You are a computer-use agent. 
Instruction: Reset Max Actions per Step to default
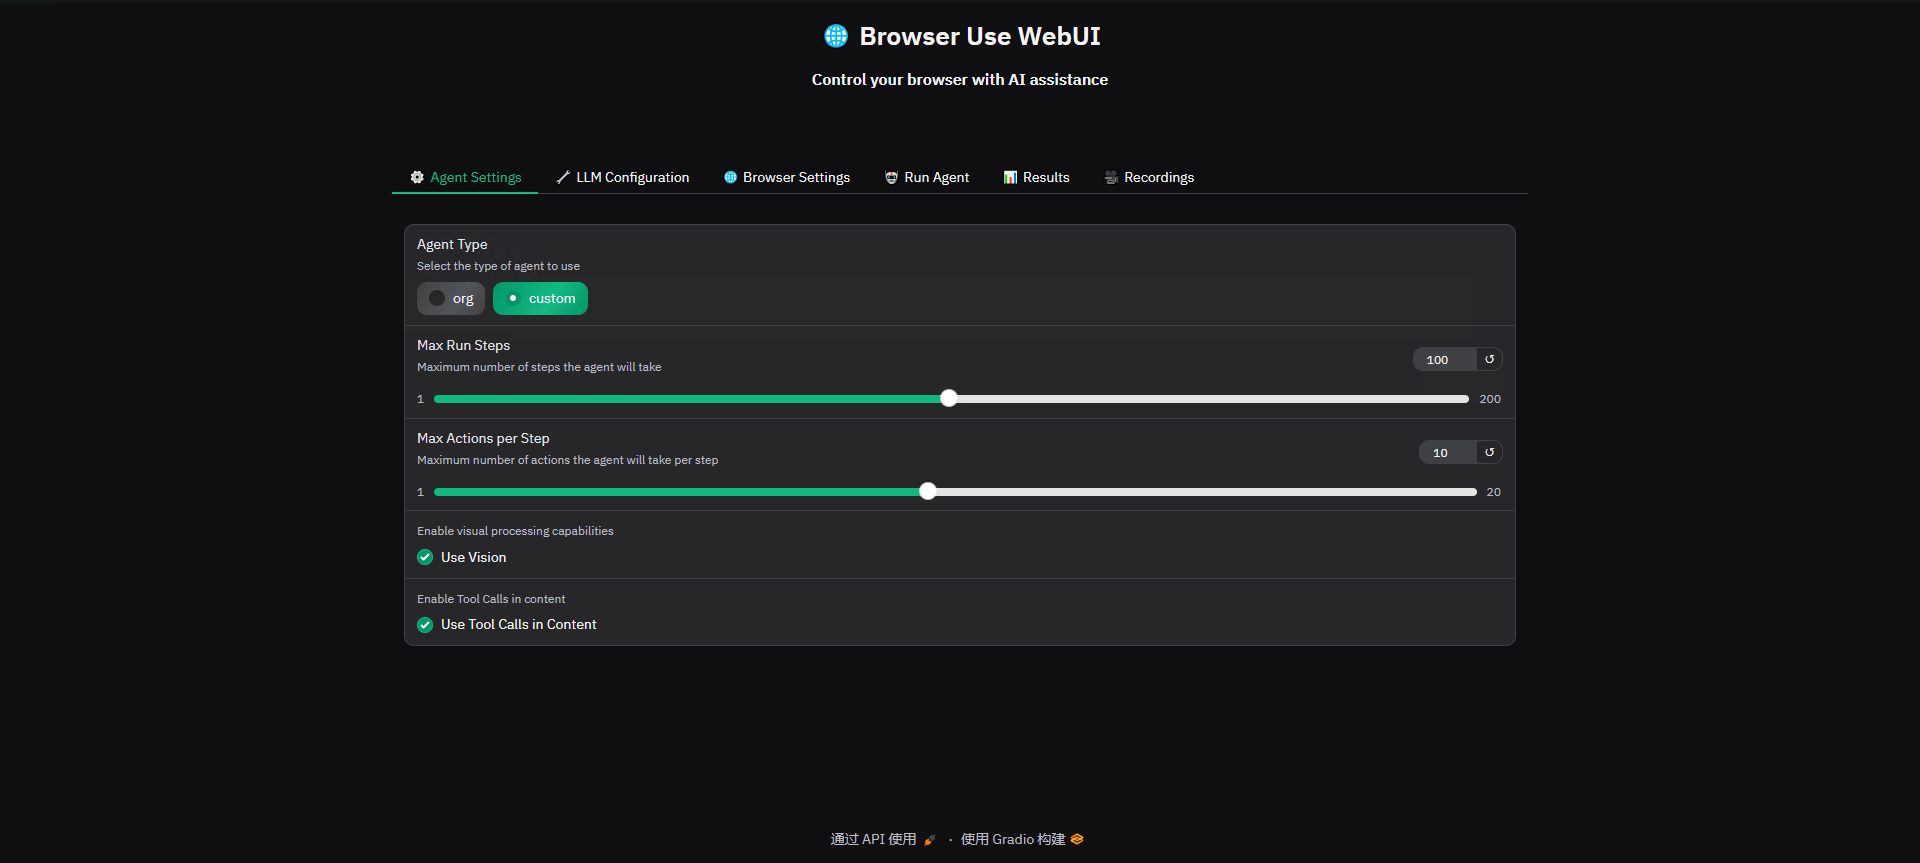(x=1490, y=452)
